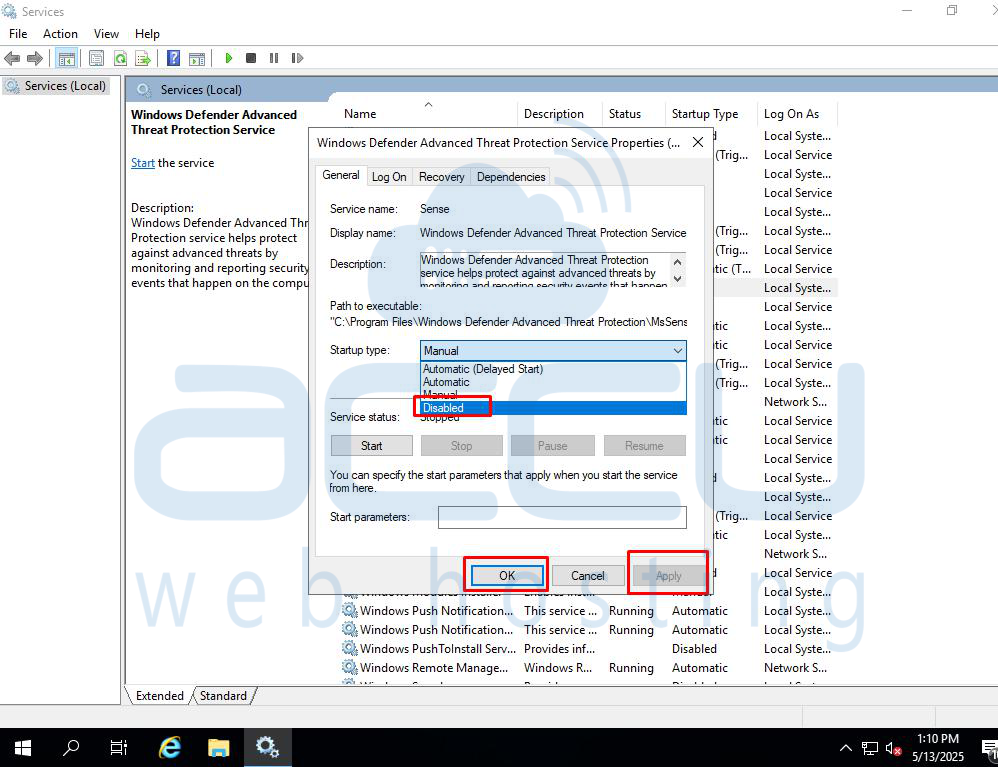998x767 pixels.
Task: Open File Explorer from the taskbar
Action: [x=218, y=747]
